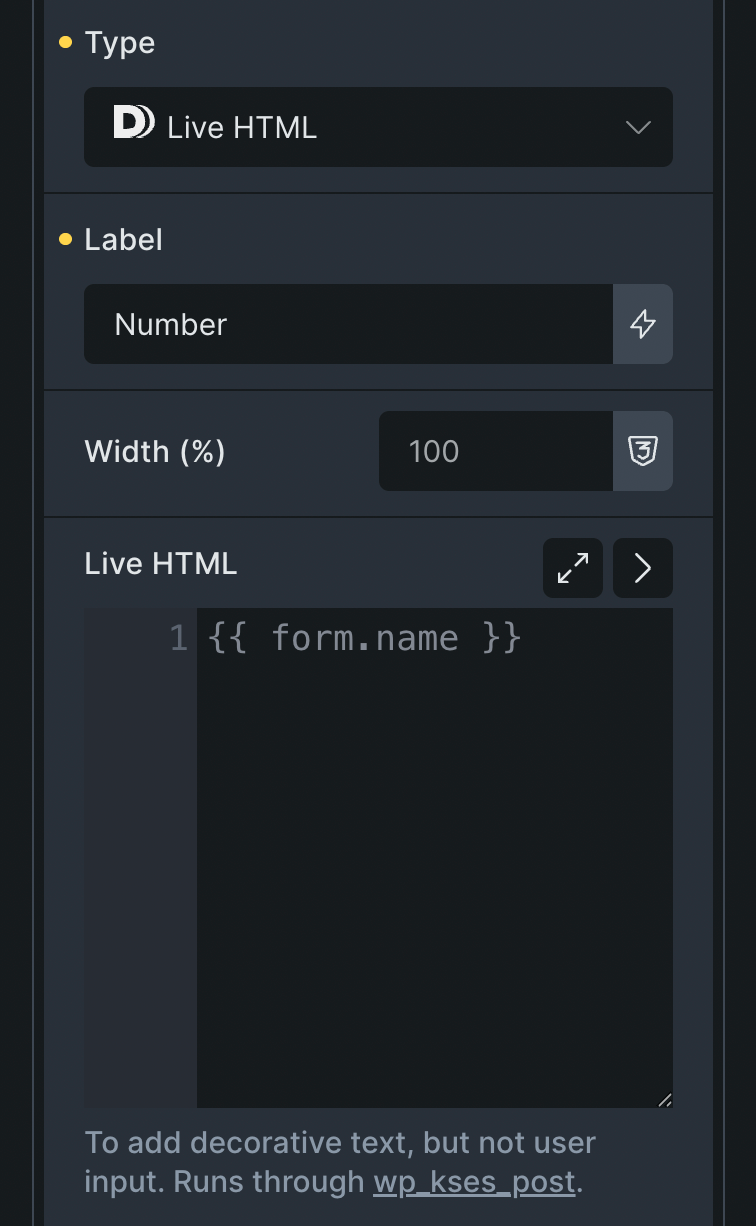Click the lightning bolt icon on the Label field
Screen dimensions: 756x1226
[642, 324]
